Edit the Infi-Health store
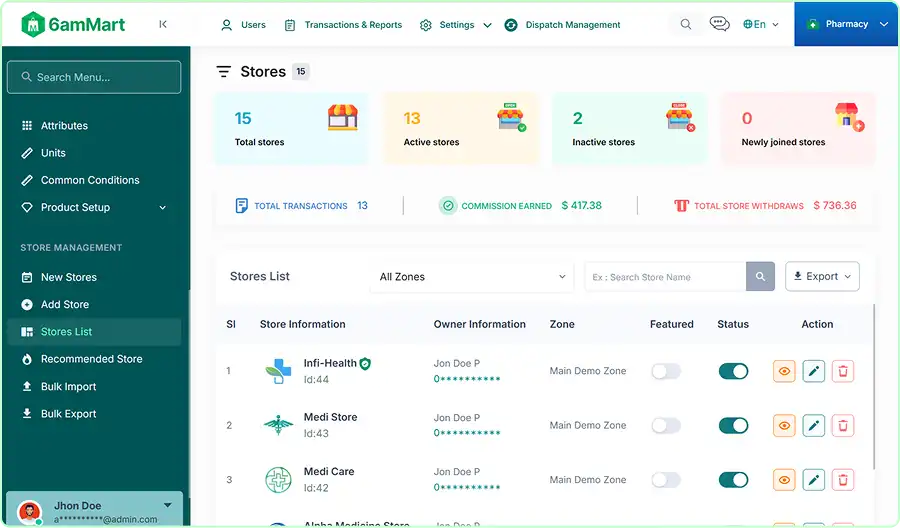 coord(813,371)
